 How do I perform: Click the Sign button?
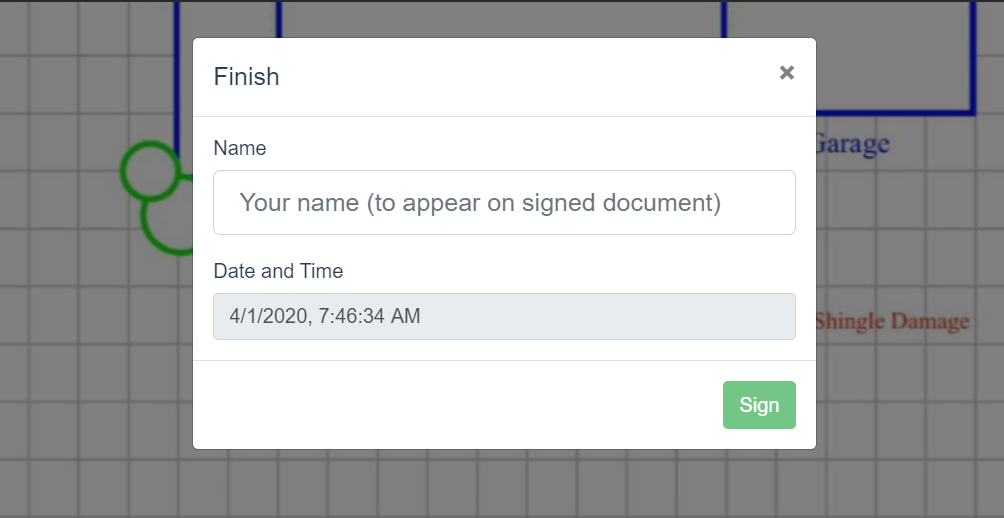(x=759, y=405)
